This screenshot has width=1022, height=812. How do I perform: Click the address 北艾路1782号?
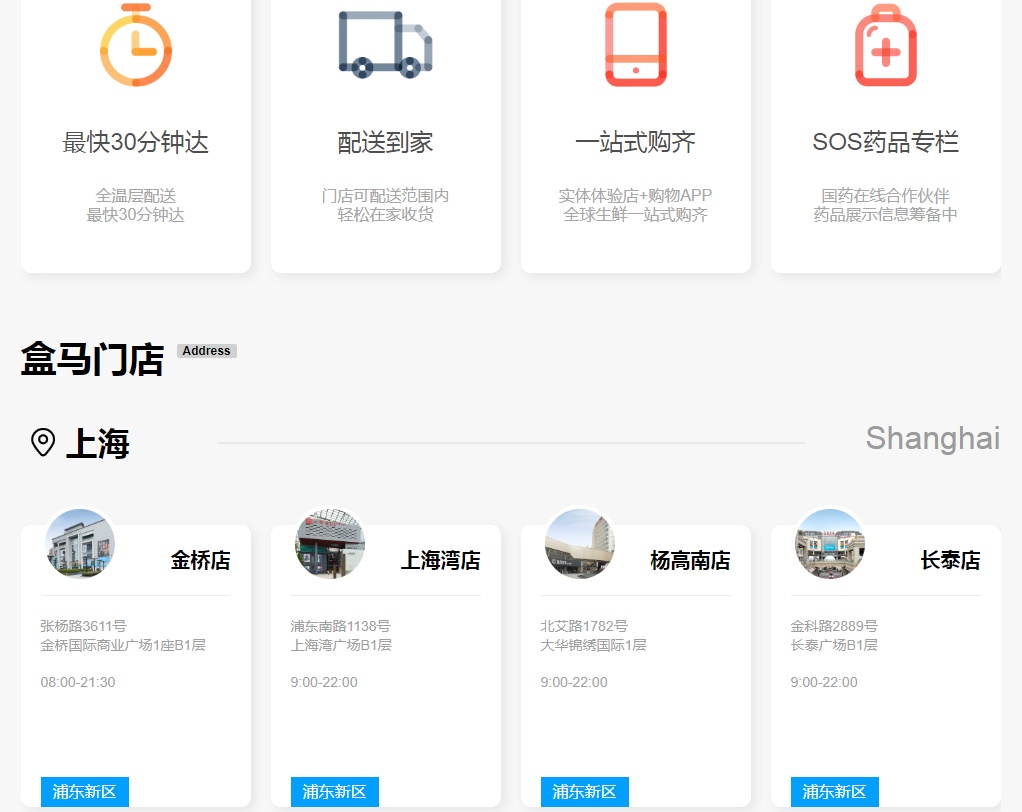[584, 626]
